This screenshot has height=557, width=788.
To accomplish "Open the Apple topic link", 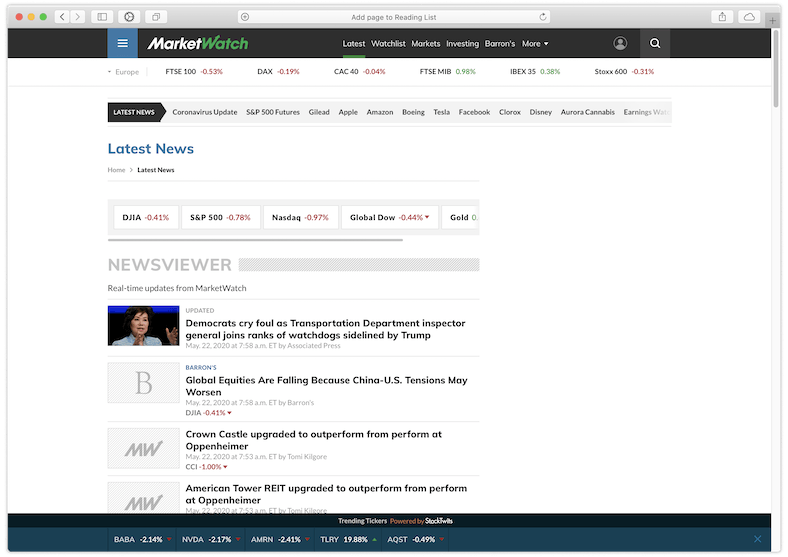I will [x=348, y=112].
